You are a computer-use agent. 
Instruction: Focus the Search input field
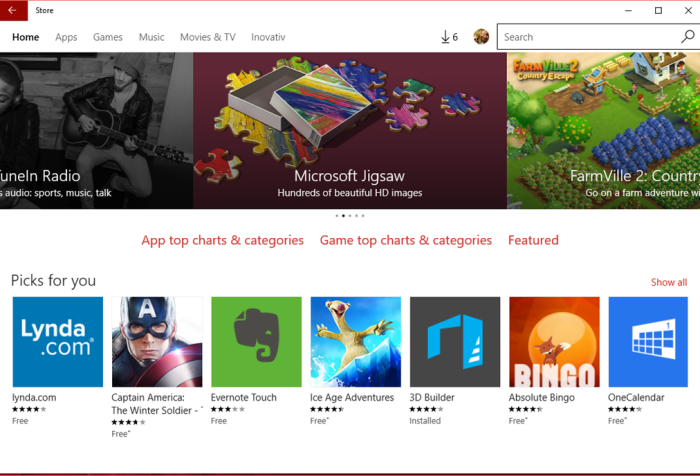tap(587, 37)
